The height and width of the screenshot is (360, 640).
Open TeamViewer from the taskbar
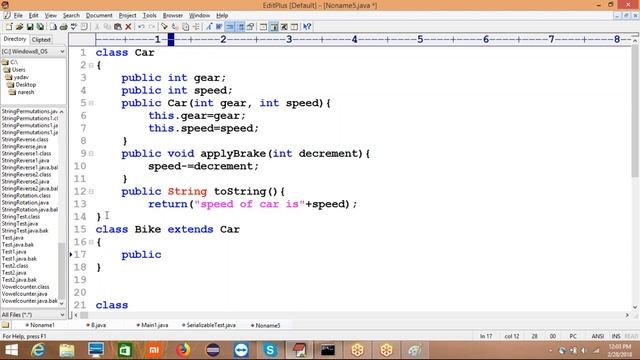[x=241, y=350]
